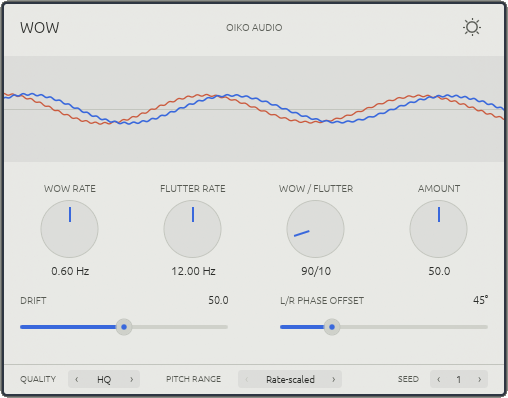The width and height of the screenshot is (508, 398).
Task: Click the modulation waveform display
Action: [x=254, y=109]
